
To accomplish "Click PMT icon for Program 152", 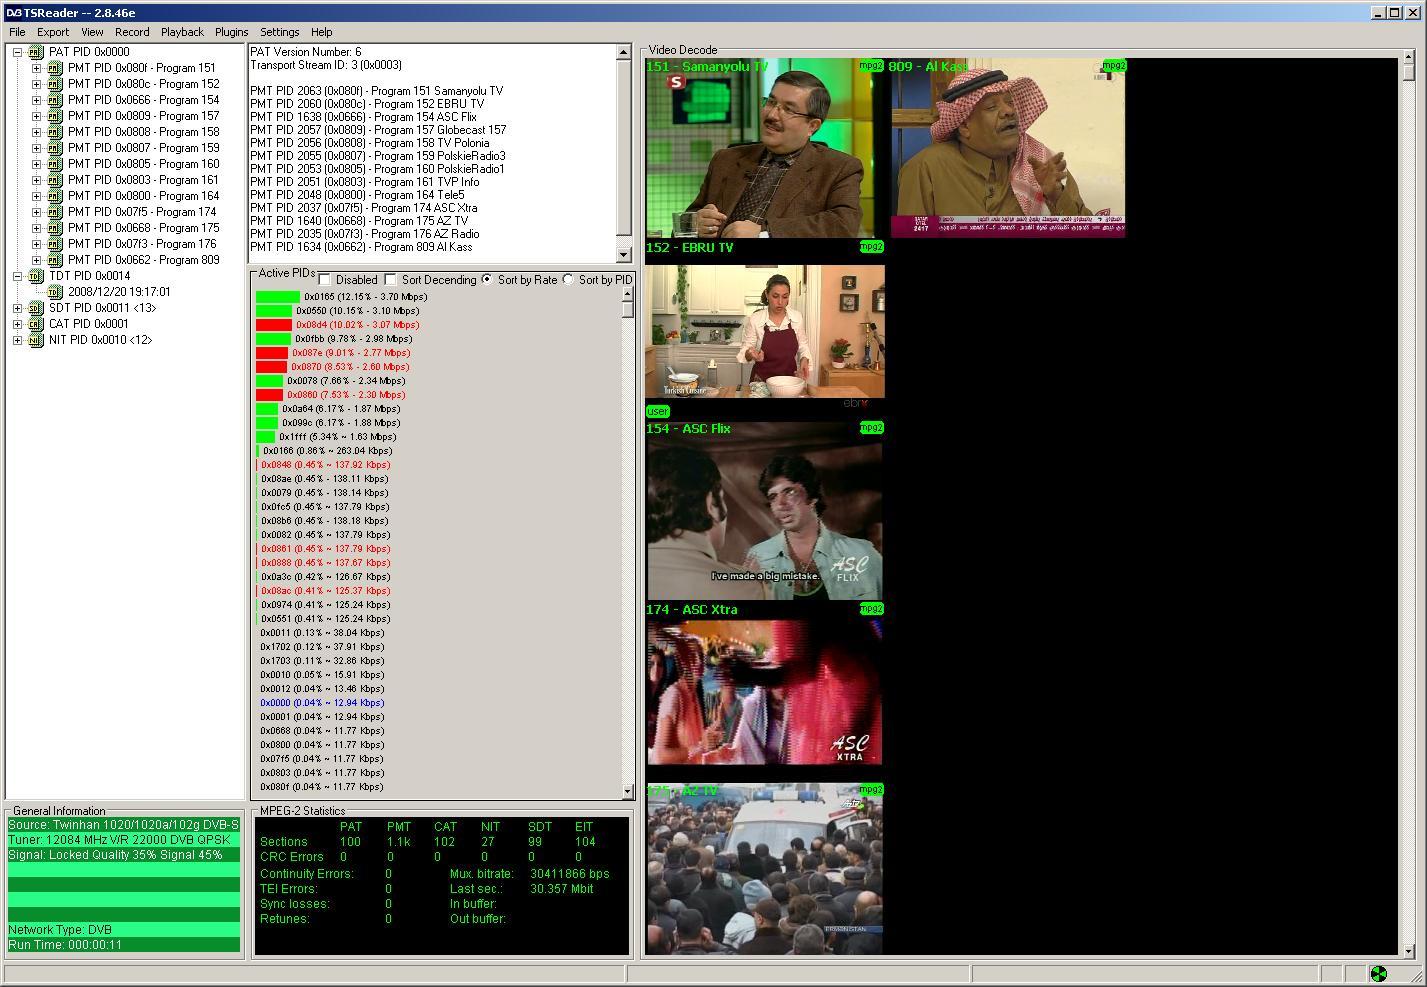I will click(x=55, y=84).
